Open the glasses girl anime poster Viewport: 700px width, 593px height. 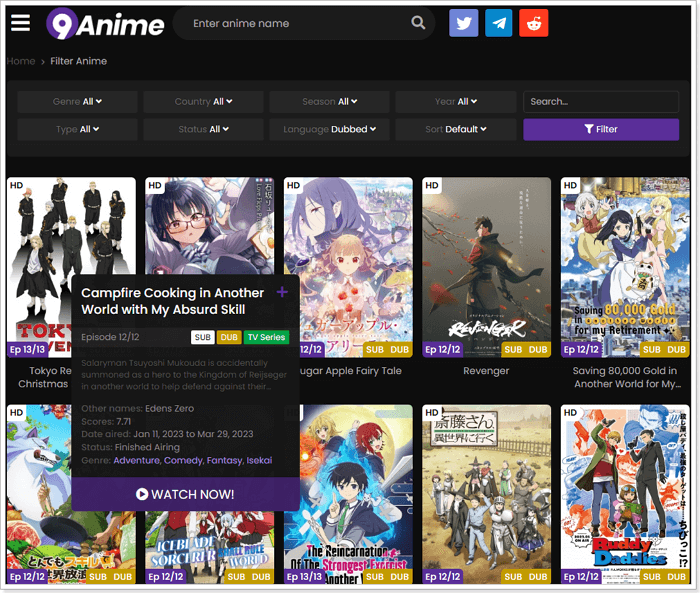[209, 226]
